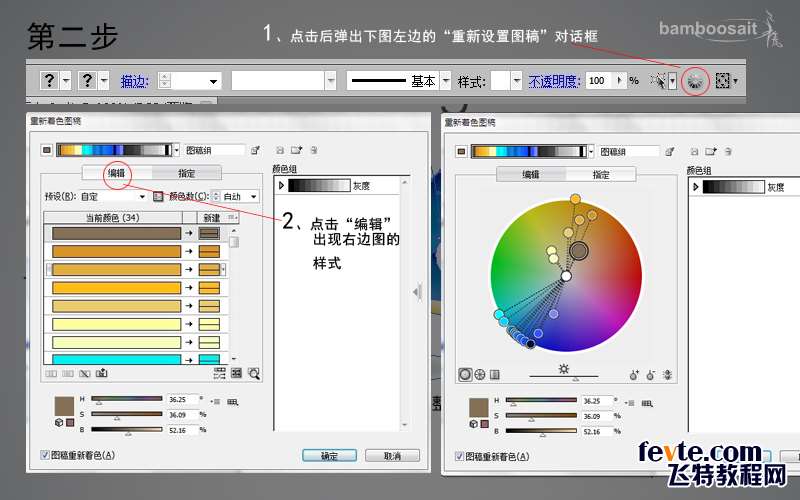Select the white center marker on color wheel
This screenshot has height=500, width=800.
(x=566, y=276)
